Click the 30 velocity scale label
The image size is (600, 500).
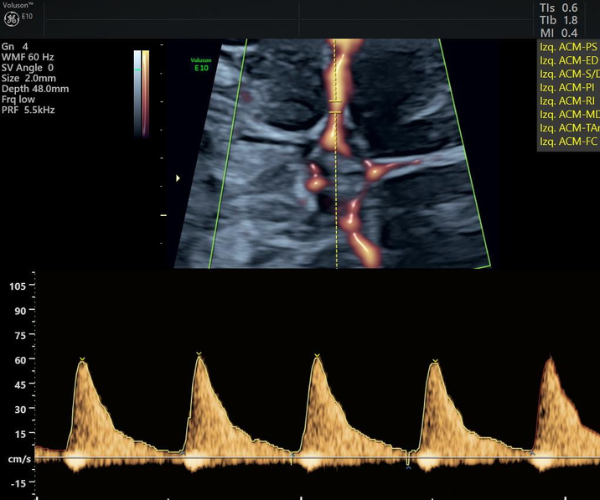pos(20,409)
